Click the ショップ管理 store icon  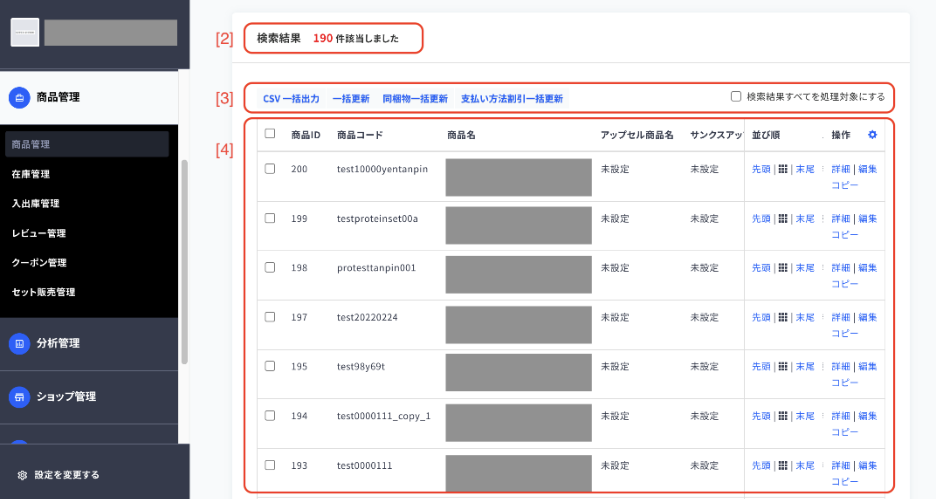pyautogui.click(x=19, y=398)
